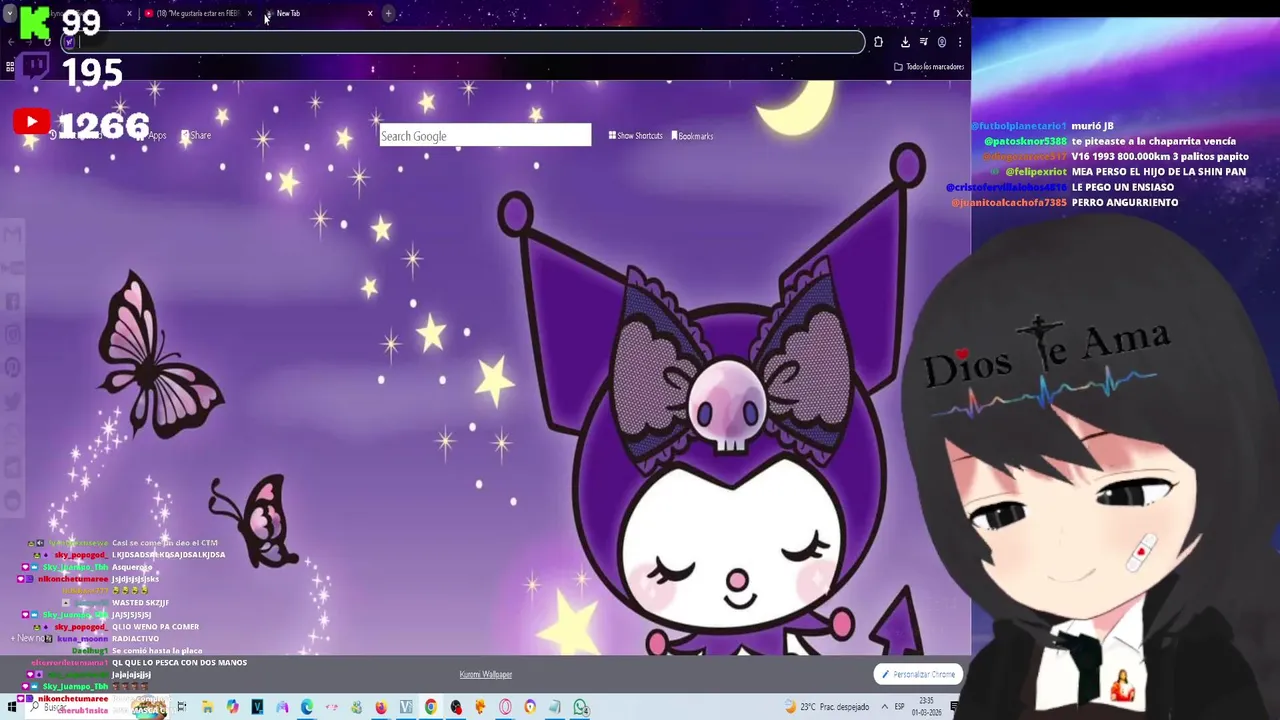Click the ESP language indicator
This screenshot has width=1280, height=720.
[899, 707]
